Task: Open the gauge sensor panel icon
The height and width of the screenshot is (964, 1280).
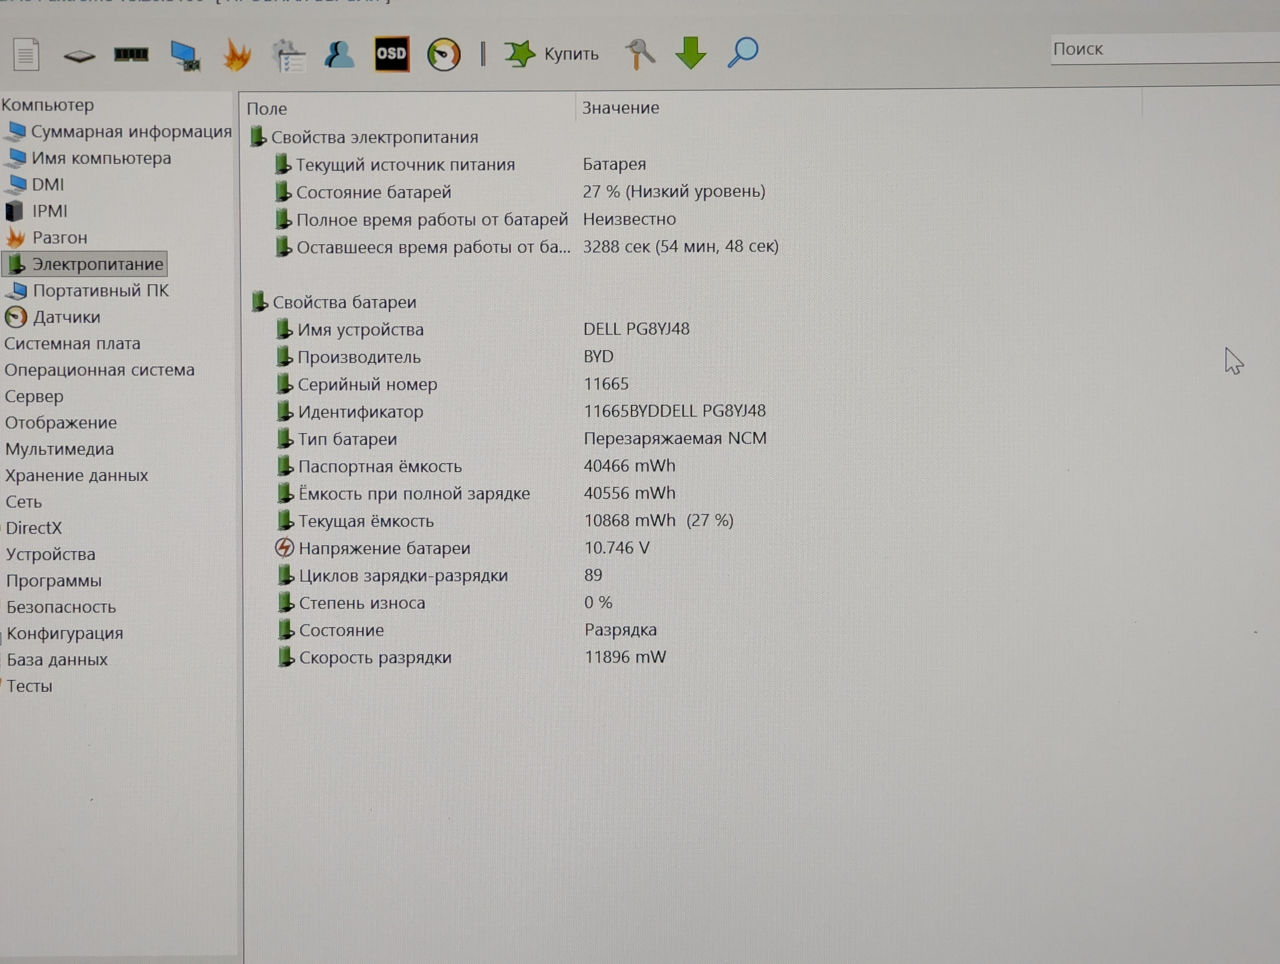Action: pos(444,54)
